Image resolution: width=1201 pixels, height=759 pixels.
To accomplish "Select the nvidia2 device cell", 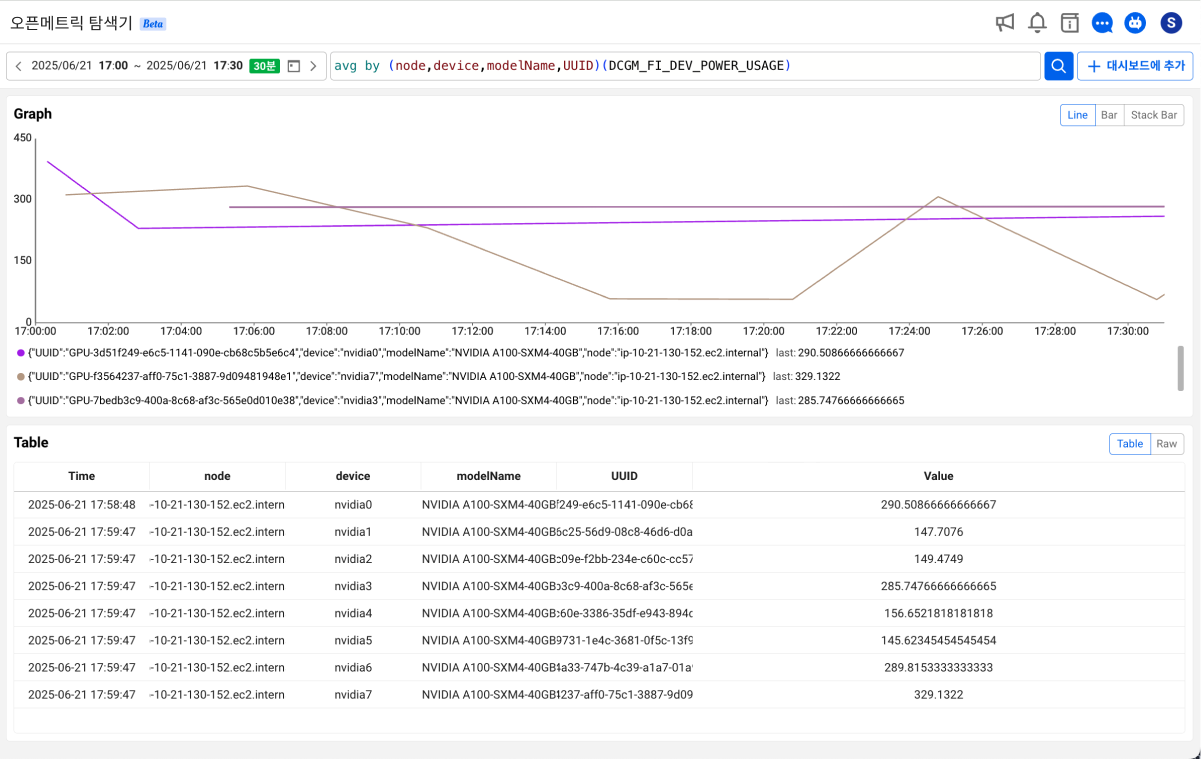I will point(353,559).
